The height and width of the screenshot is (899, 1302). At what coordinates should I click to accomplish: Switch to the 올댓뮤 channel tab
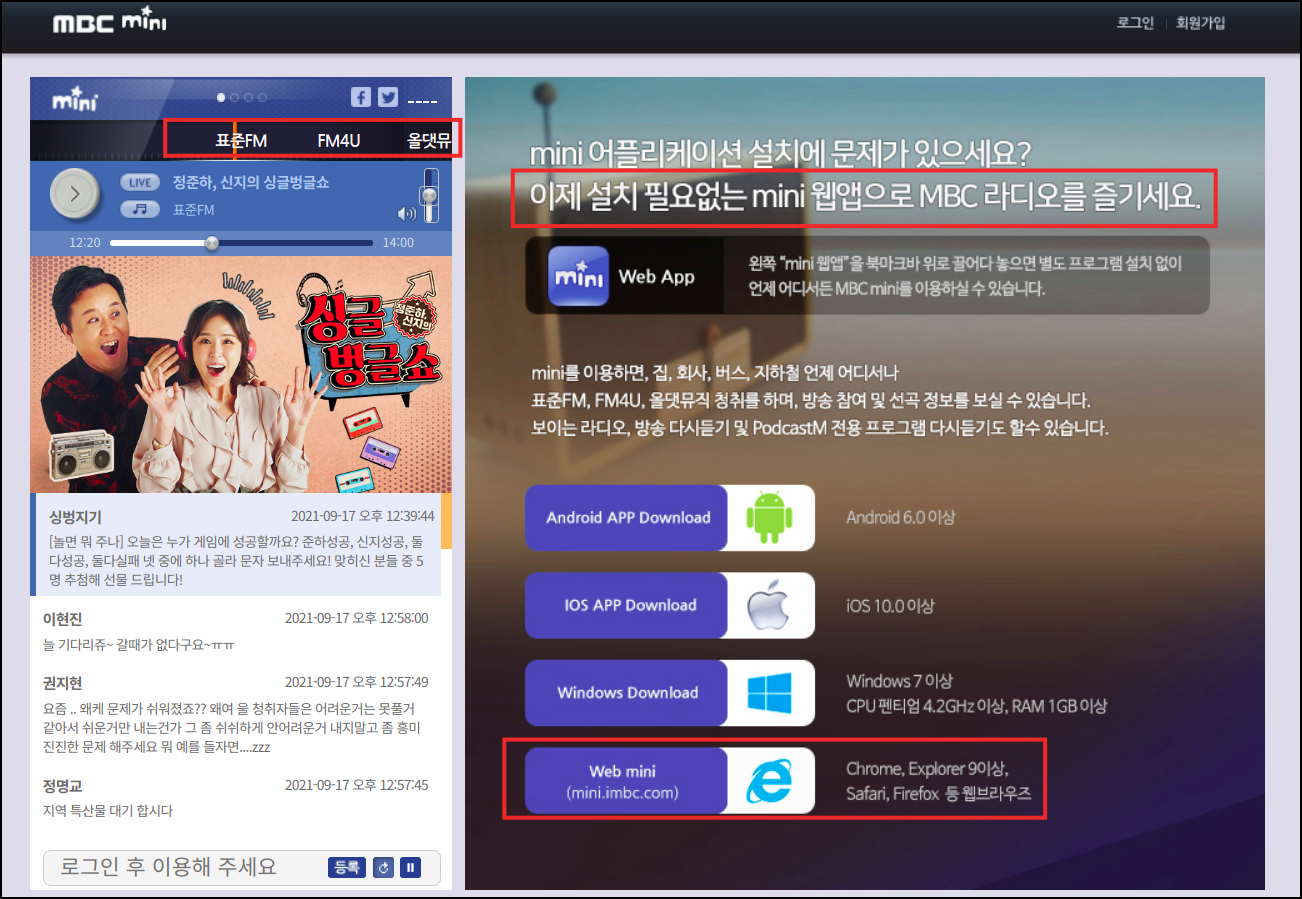[x=427, y=141]
